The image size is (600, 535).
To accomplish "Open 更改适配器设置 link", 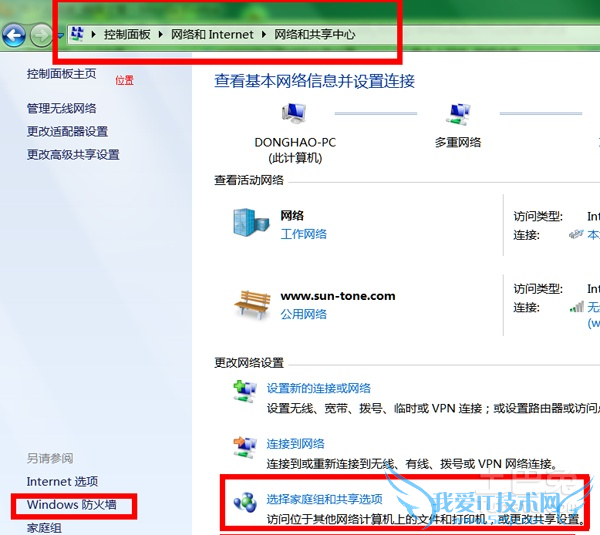I will coord(67,132).
